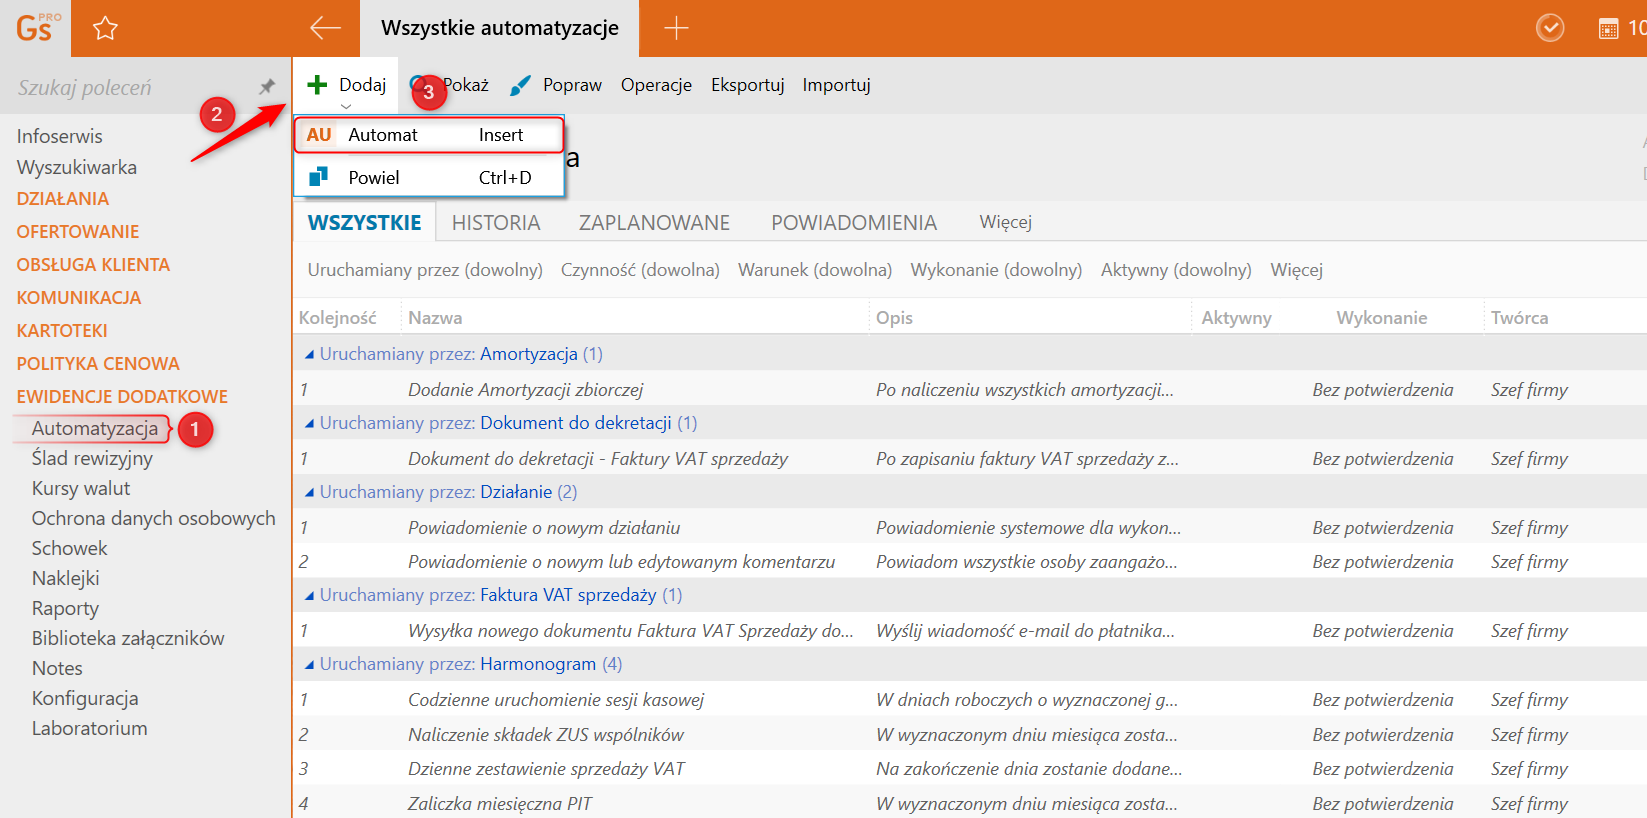Open the calendar icon in header
This screenshot has width=1647, height=818.
click(x=1608, y=29)
